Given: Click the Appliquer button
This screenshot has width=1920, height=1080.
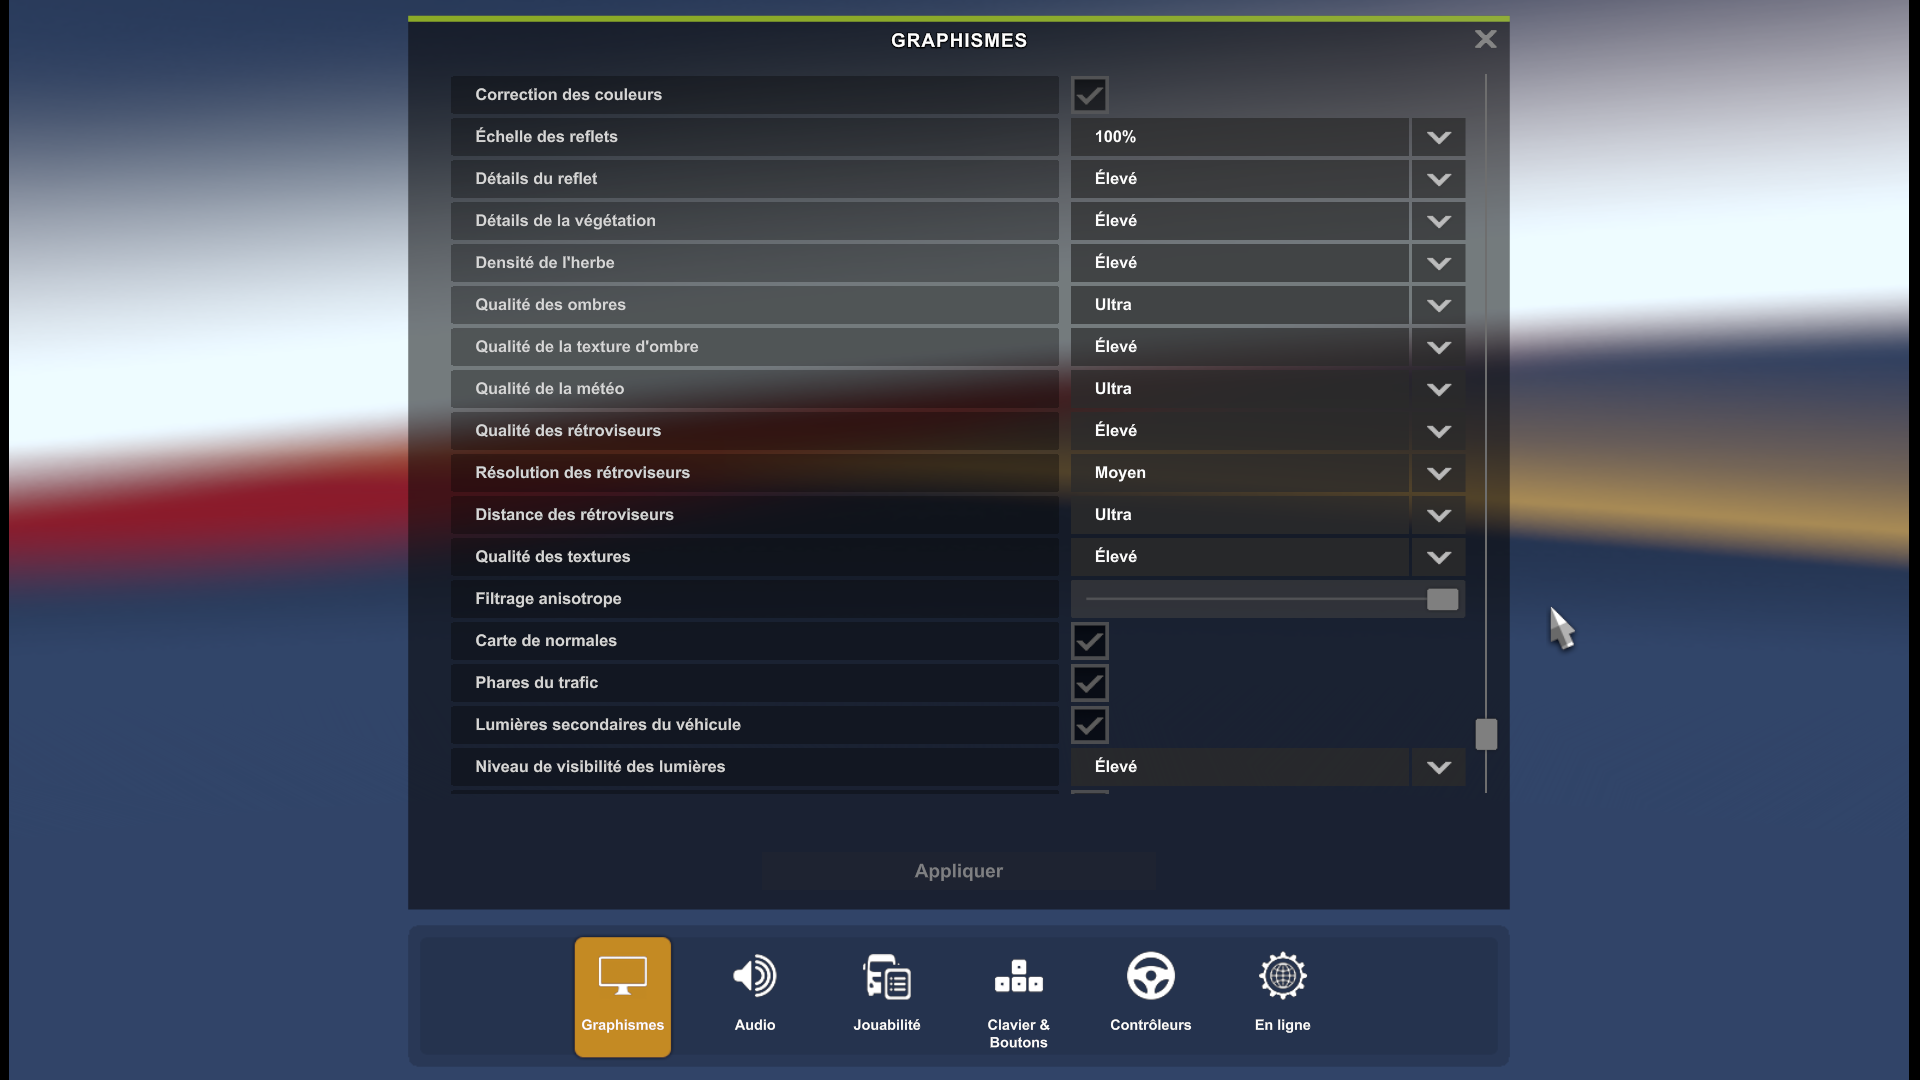Looking at the screenshot, I should pyautogui.click(x=958, y=871).
